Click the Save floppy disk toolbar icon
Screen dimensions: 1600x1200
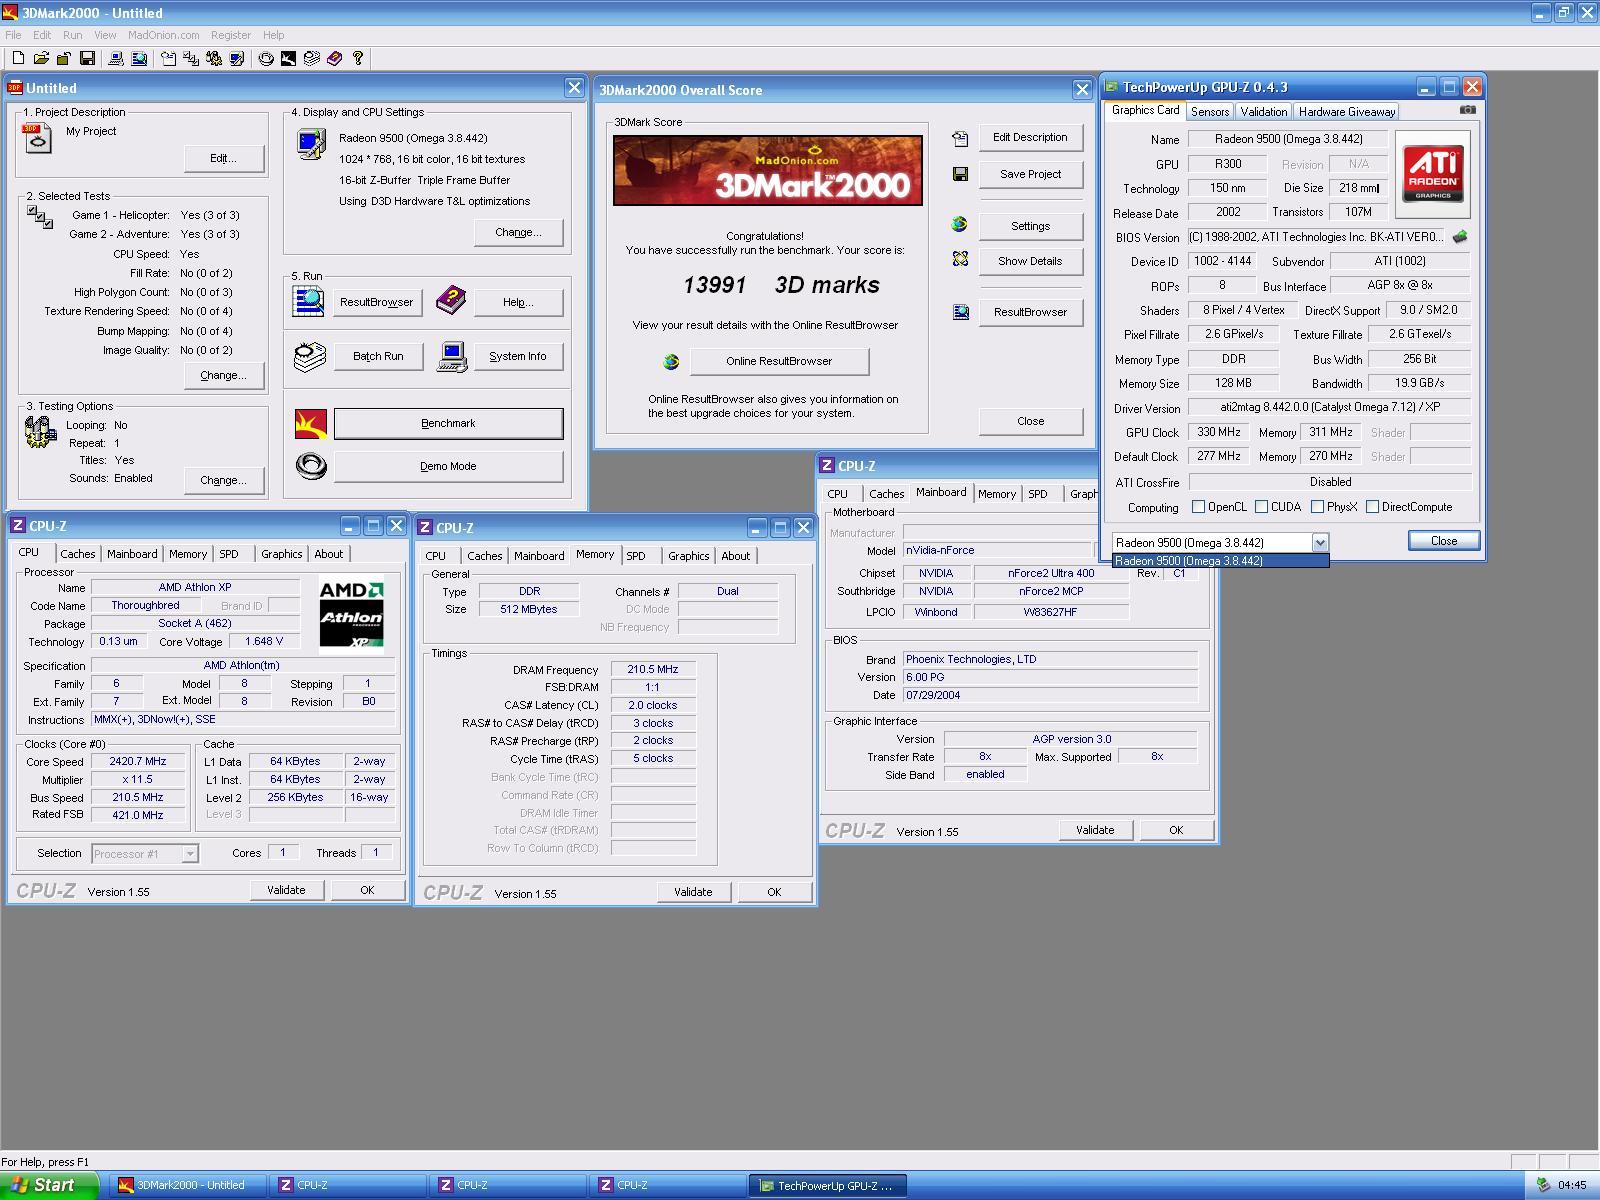pyautogui.click(x=87, y=59)
